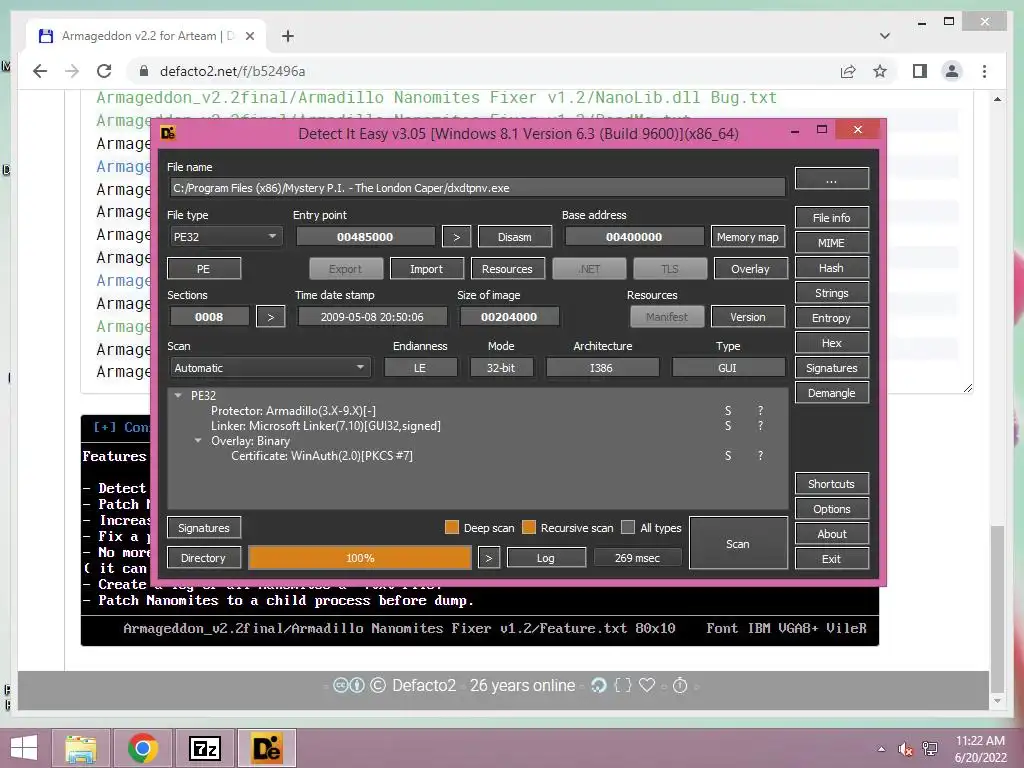Click Detect It Easy taskbar icon
1024x768 pixels.
pyautogui.click(x=266, y=748)
